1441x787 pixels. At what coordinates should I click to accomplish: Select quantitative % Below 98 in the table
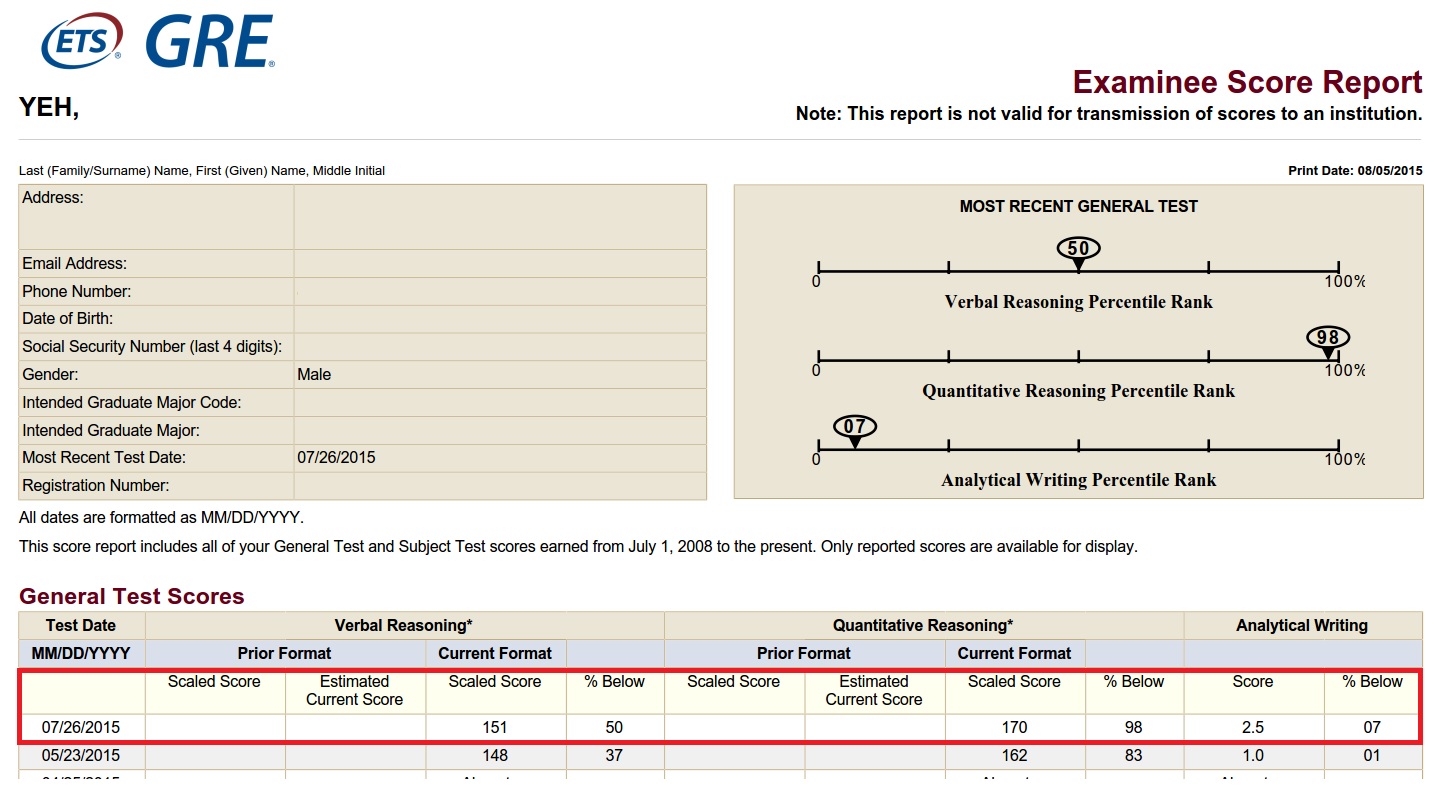pyautogui.click(x=1133, y=728)
